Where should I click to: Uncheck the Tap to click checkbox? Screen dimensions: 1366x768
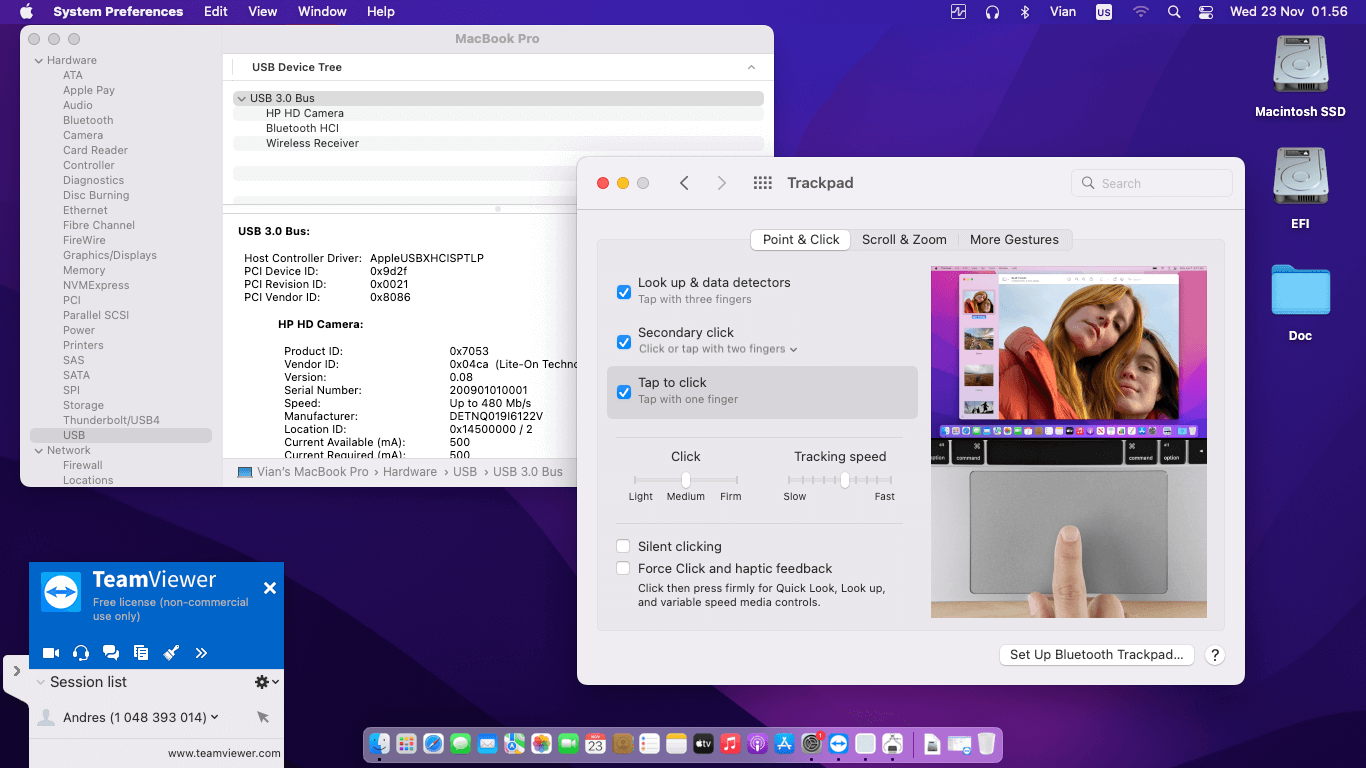click(624, 392)
